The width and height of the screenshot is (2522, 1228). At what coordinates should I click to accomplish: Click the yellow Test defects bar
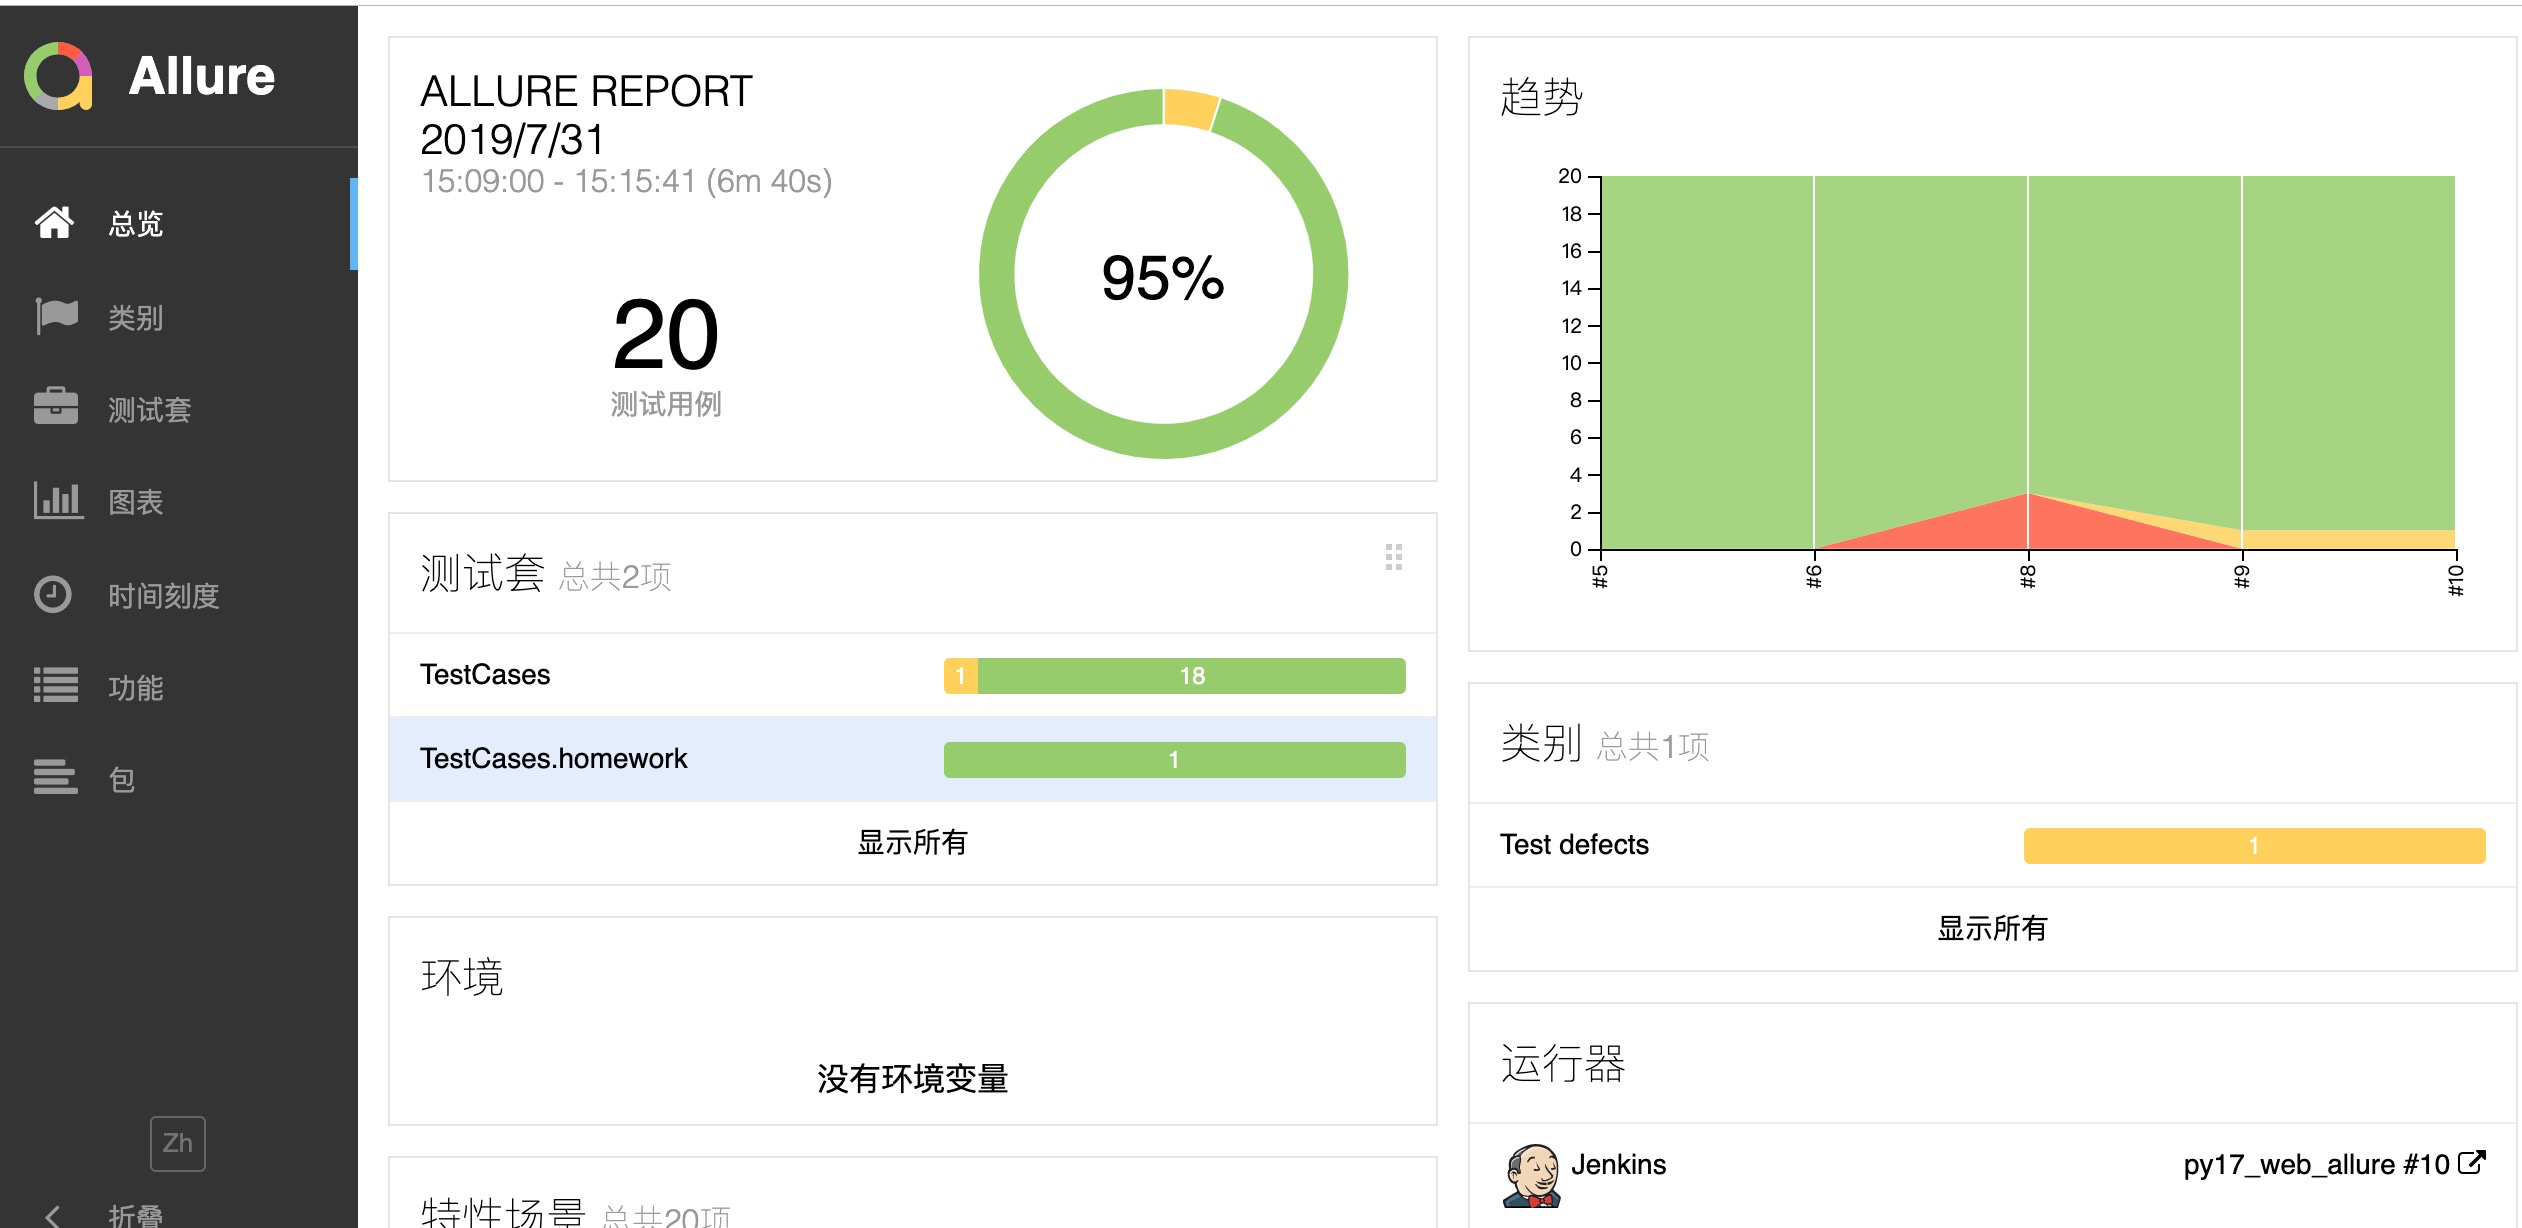[x=2253, y=846]
